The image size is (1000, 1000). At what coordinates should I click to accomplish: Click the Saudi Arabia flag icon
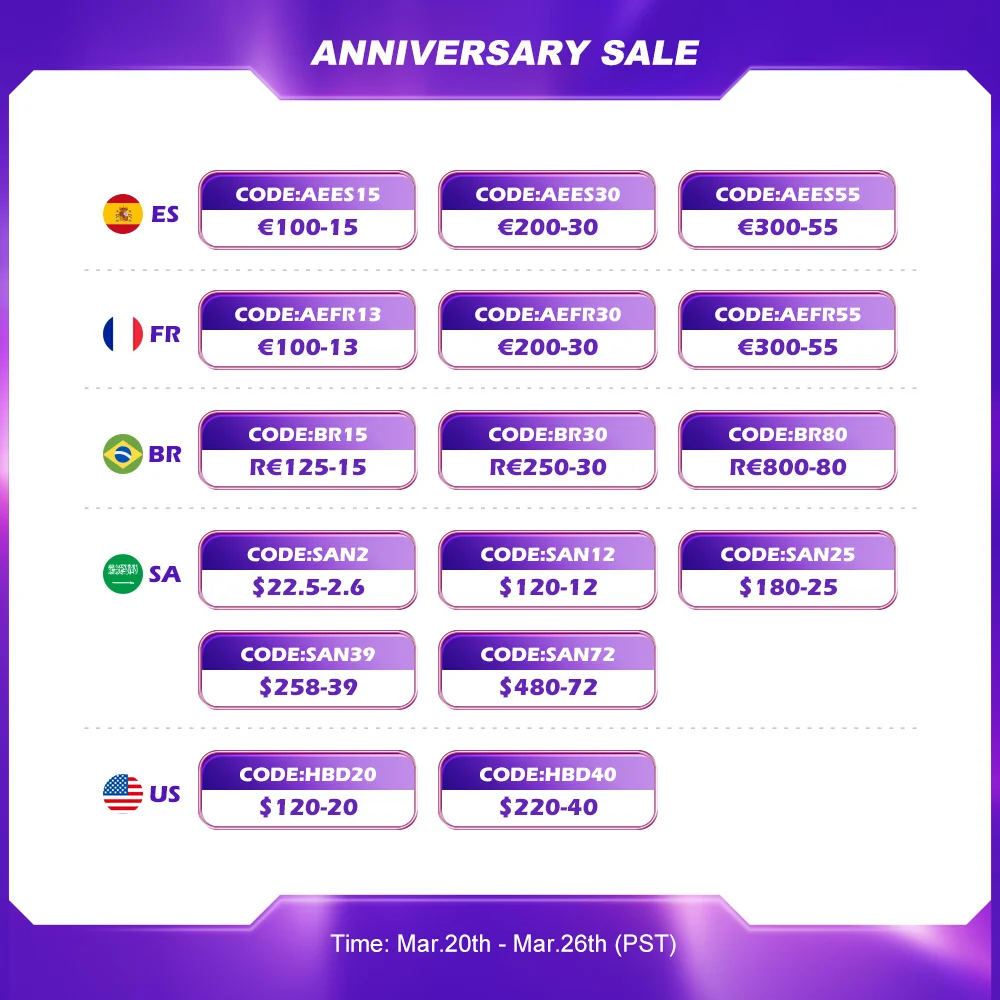(122, 573)
